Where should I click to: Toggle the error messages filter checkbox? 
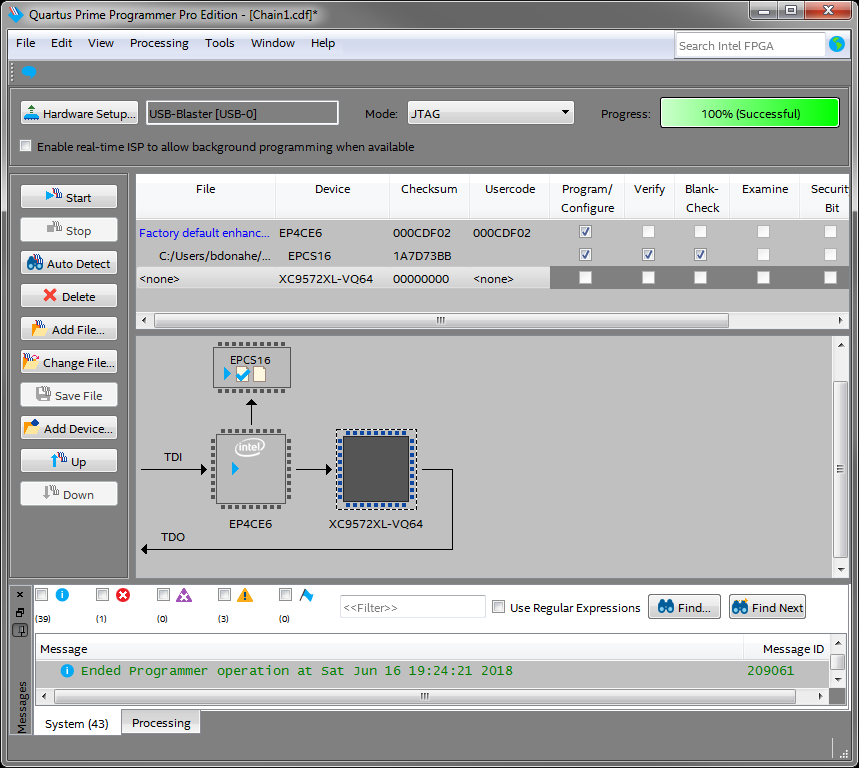(x=102, y=594)
